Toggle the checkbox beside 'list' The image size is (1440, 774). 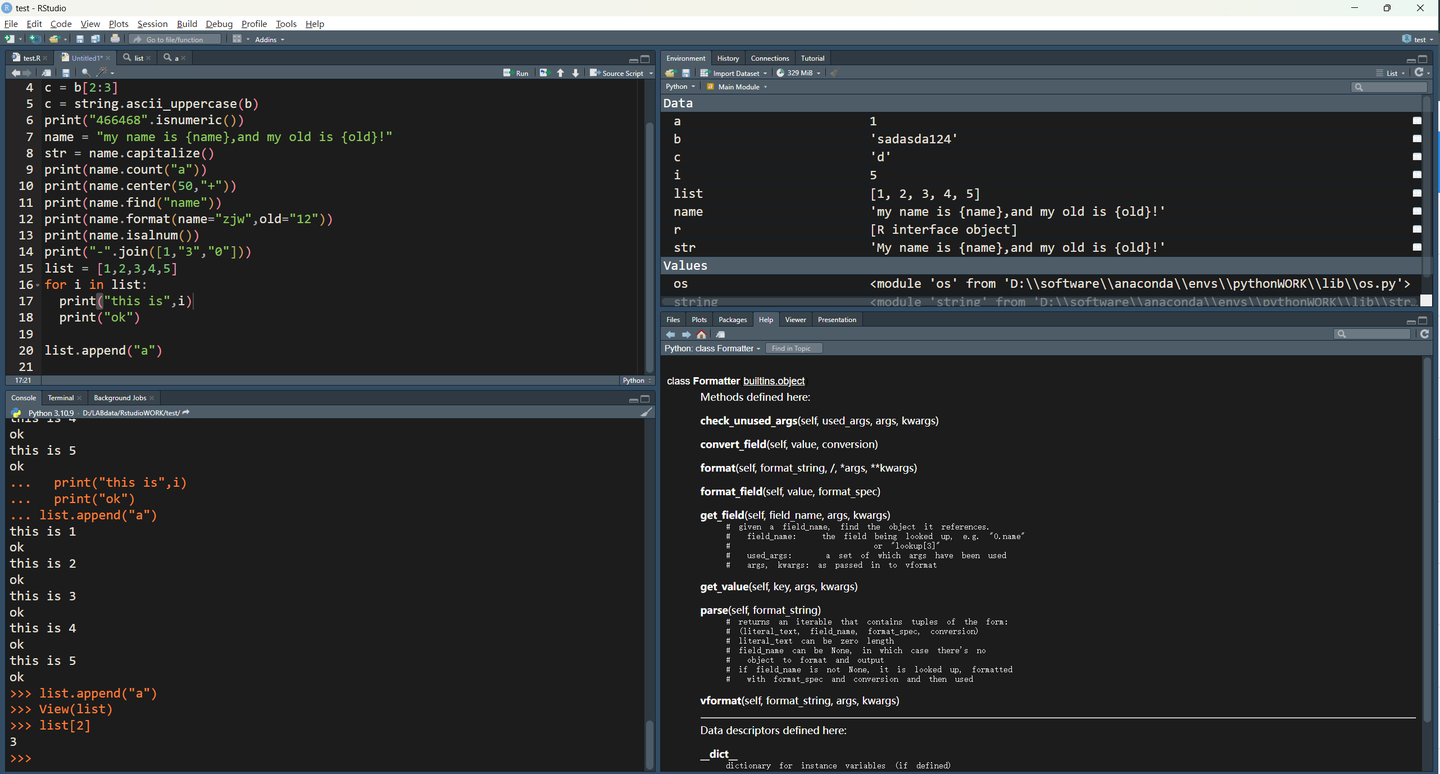(x=1416, y=192)
